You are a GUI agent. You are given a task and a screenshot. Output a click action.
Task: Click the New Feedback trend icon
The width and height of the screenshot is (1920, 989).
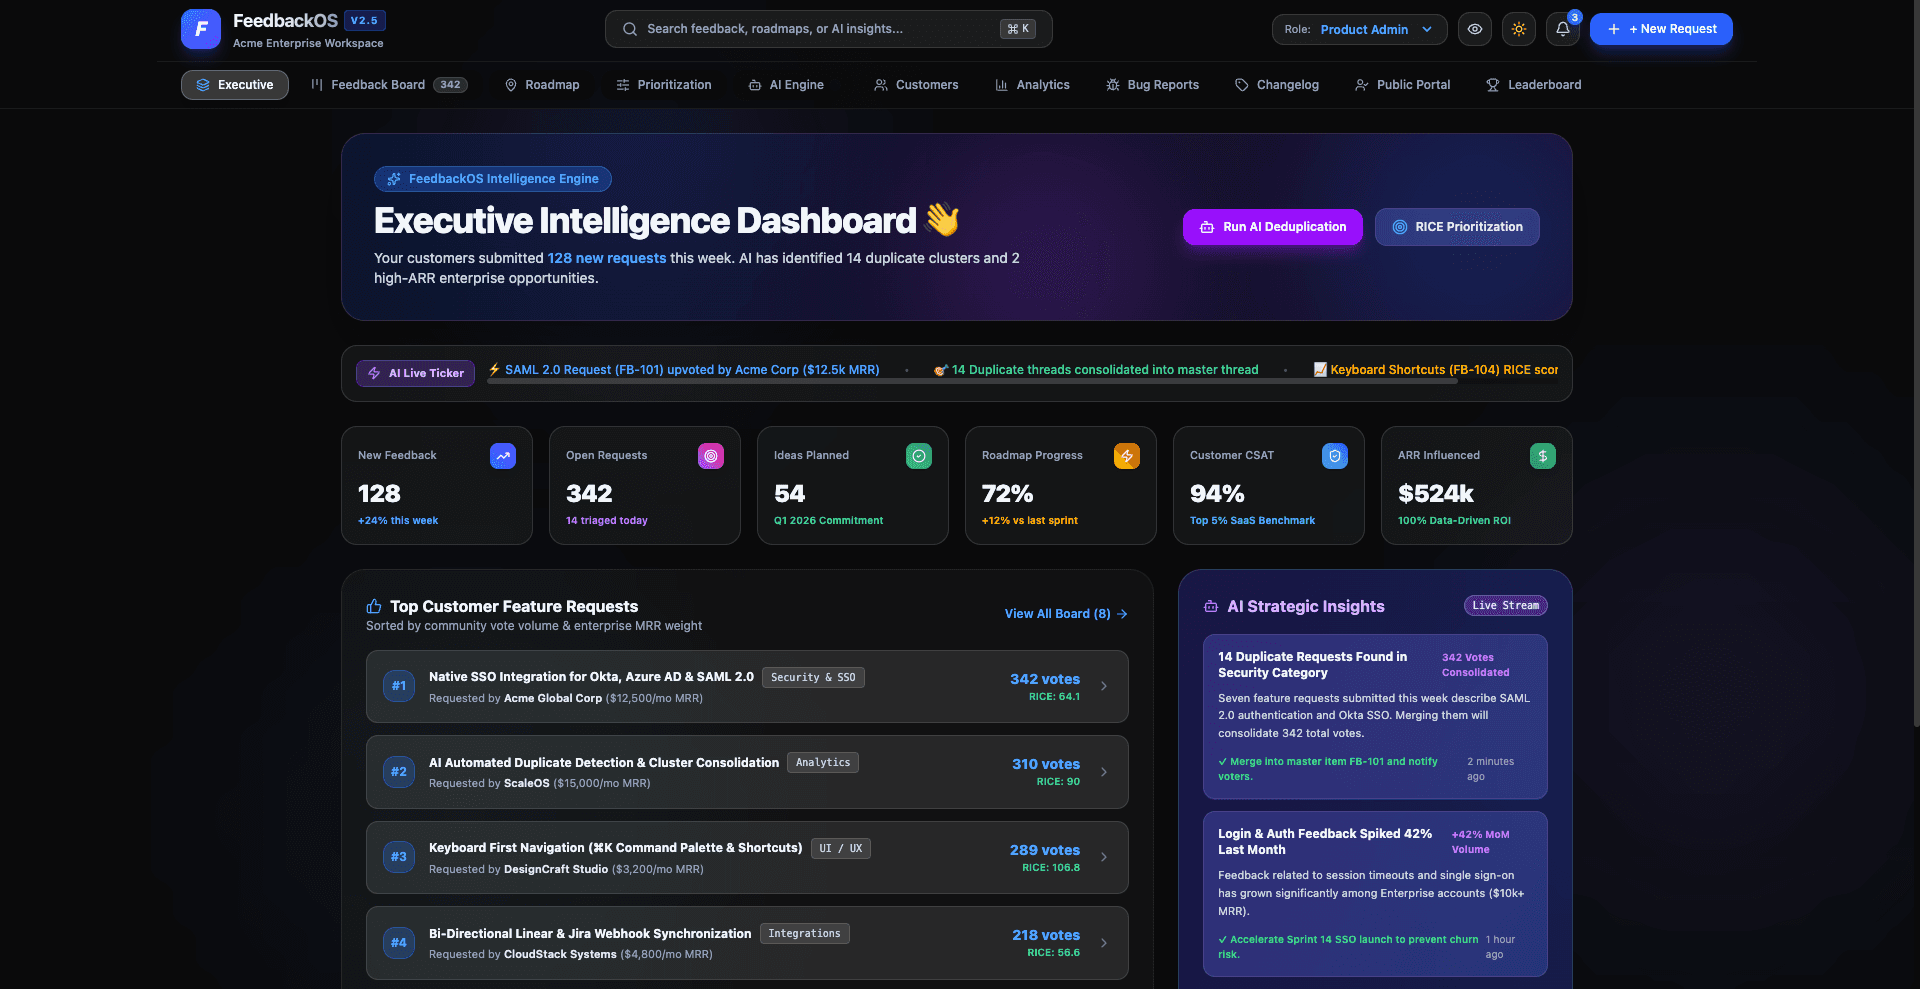click(x=503, y=456)
